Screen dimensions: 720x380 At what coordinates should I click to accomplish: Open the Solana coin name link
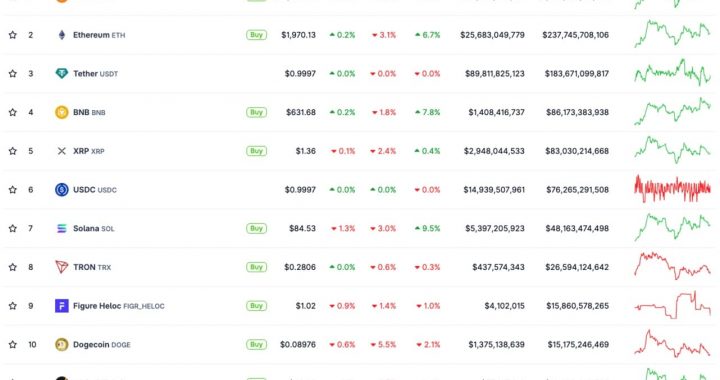pyautogui.click(x=94, y=229)
